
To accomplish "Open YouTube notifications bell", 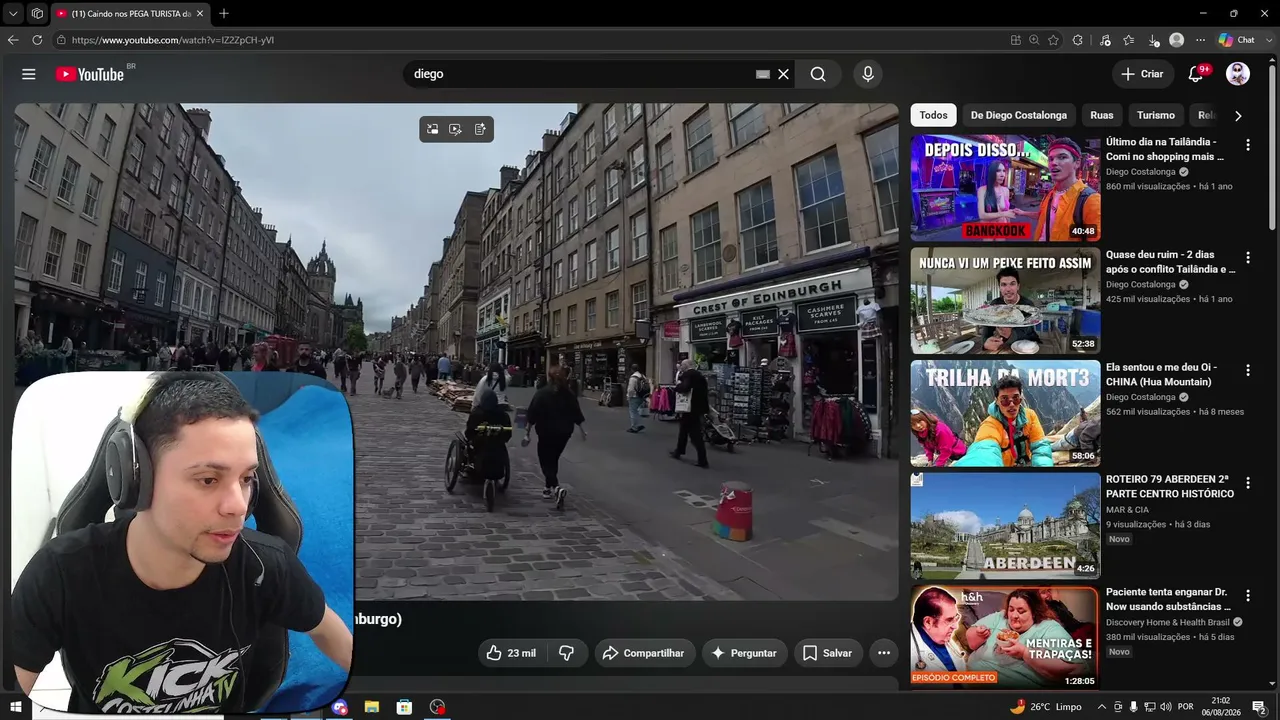I will click(x=1196, y=74).
